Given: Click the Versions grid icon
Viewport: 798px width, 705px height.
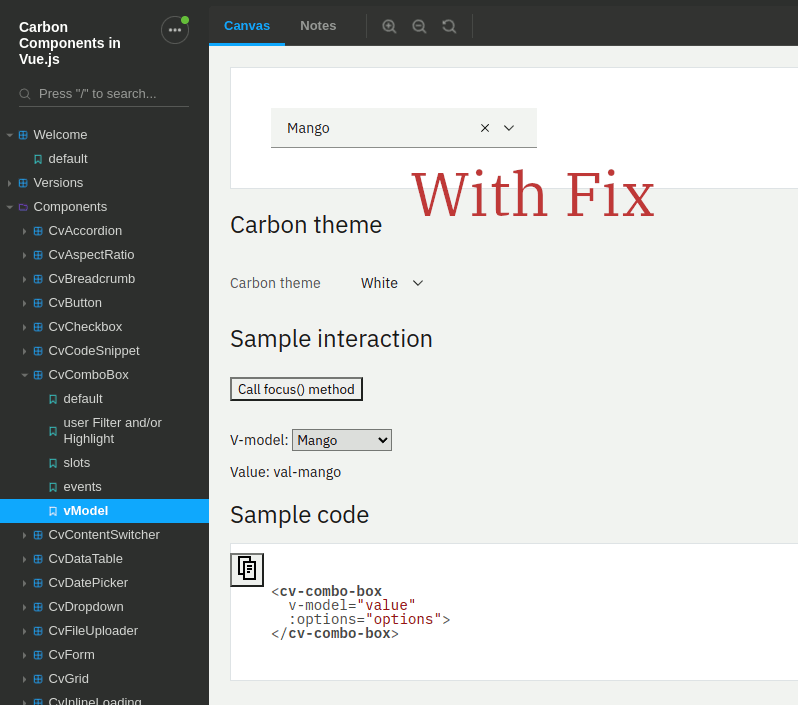Looking at the screenshot, I should click(x=23, y=183).
